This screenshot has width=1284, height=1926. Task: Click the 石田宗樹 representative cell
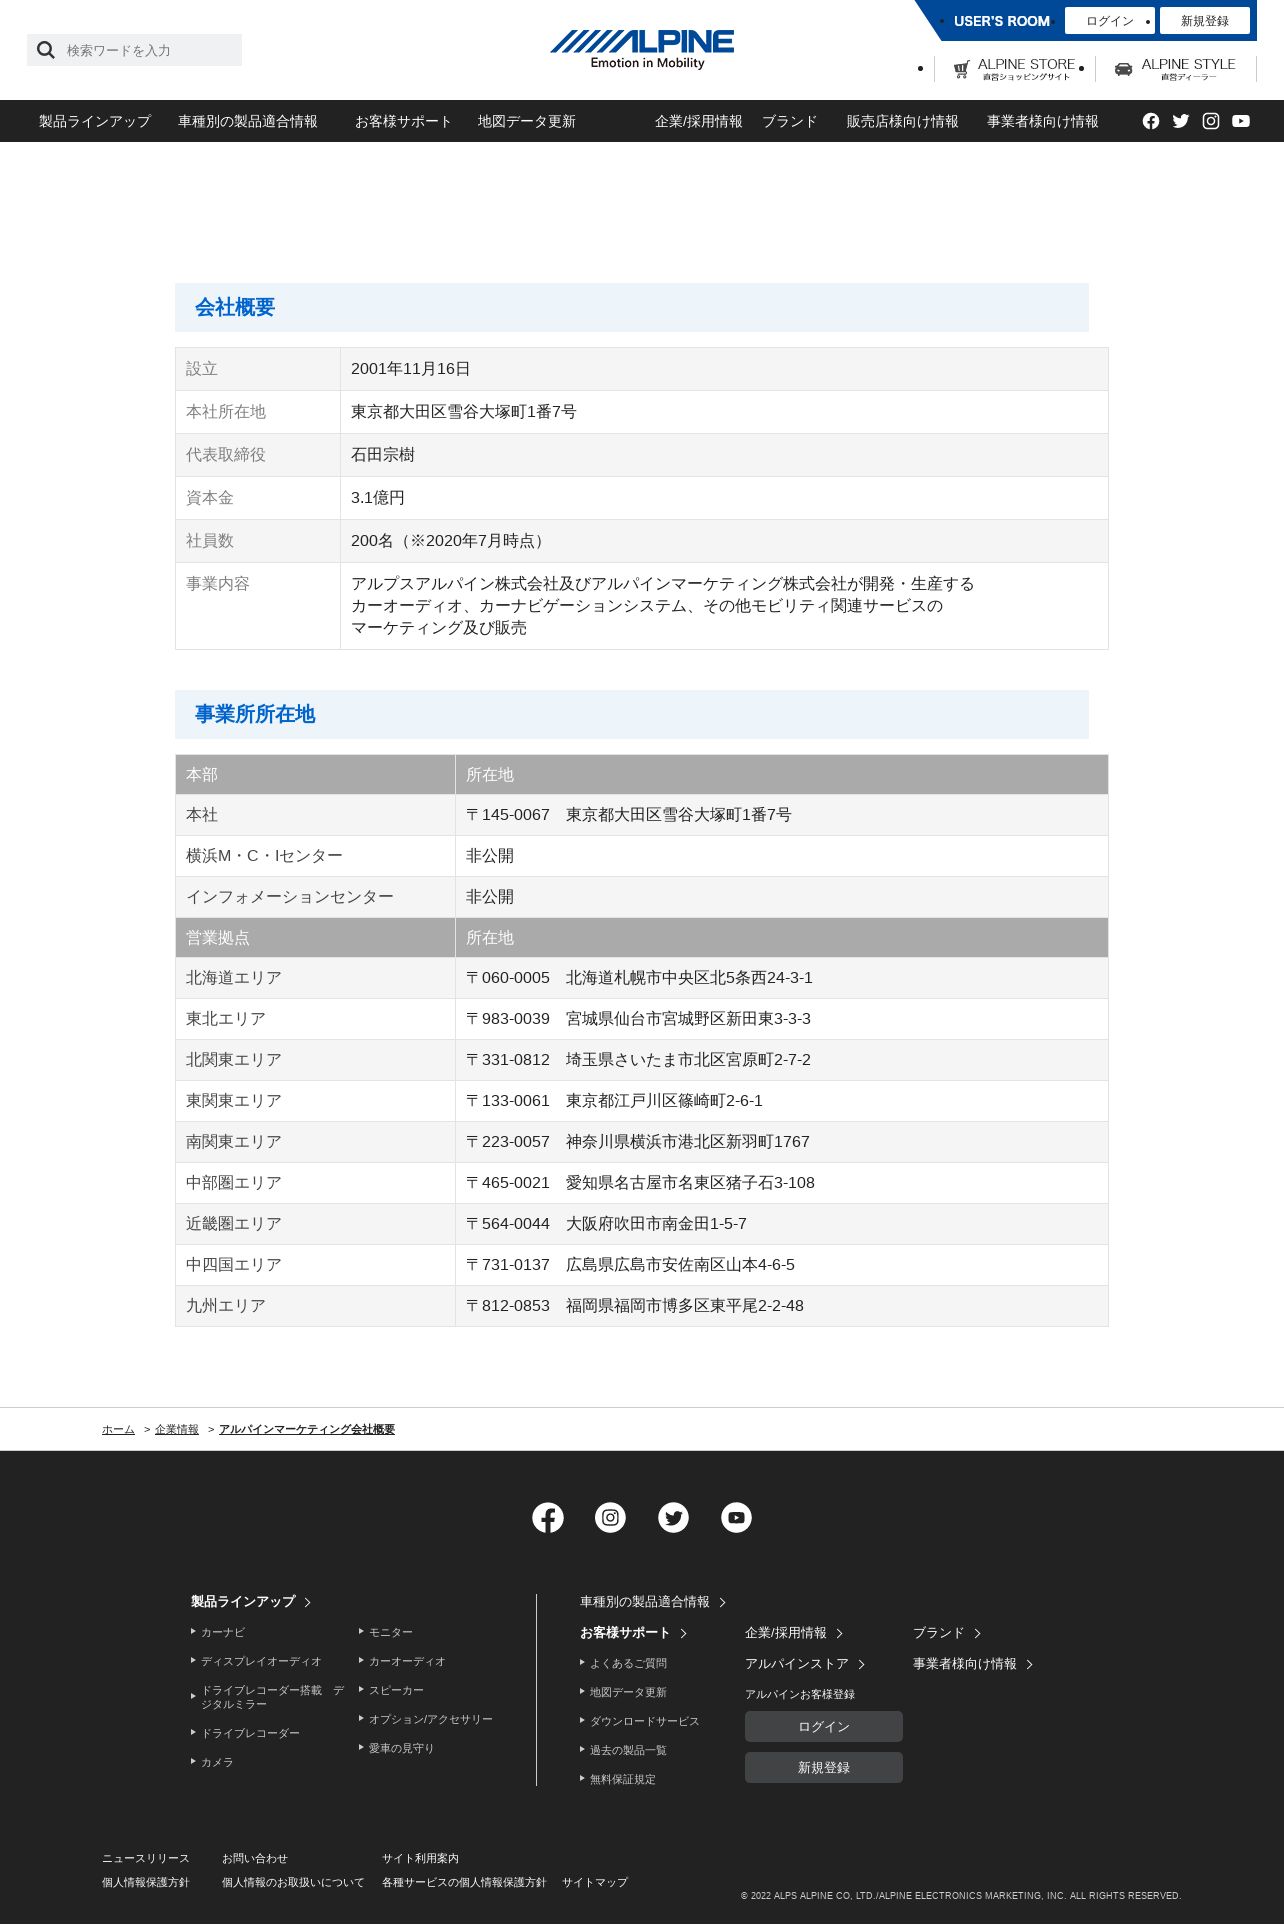click(724, 455)
